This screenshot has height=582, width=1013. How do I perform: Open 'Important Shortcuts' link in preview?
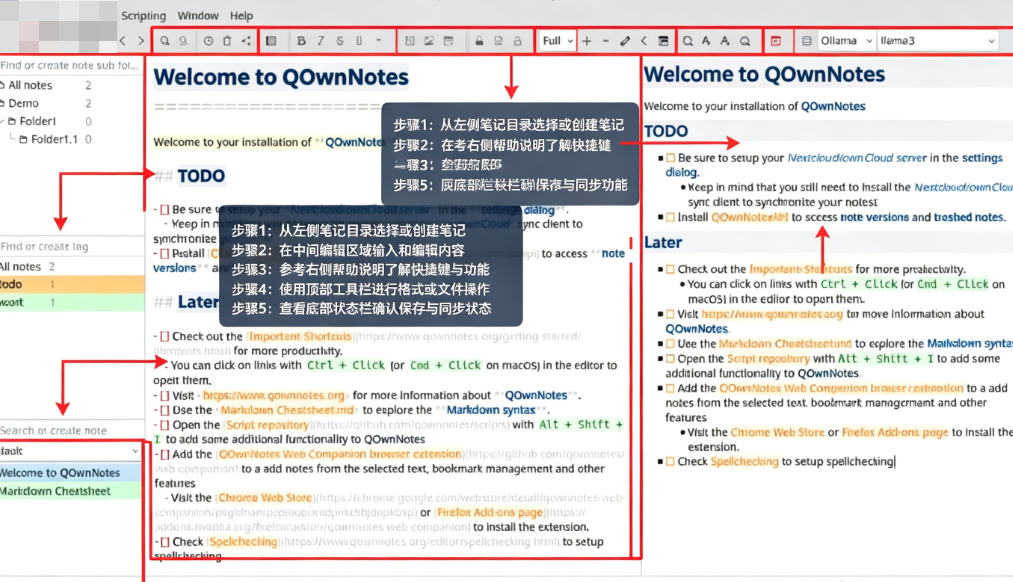pyautogui.click(x=800, y=269)
